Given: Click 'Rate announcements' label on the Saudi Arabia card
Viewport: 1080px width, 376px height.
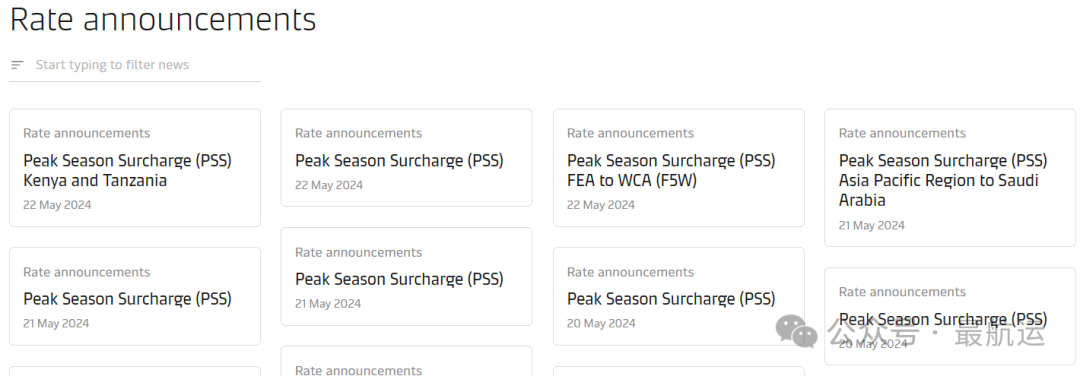Looking at the screenshot, I should coord(902,133).
